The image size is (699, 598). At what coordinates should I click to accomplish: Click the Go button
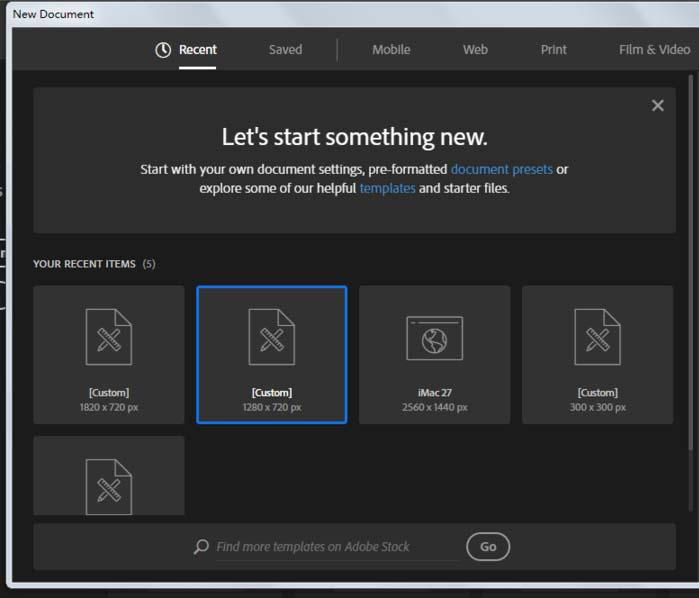click(x=488, y=547)
